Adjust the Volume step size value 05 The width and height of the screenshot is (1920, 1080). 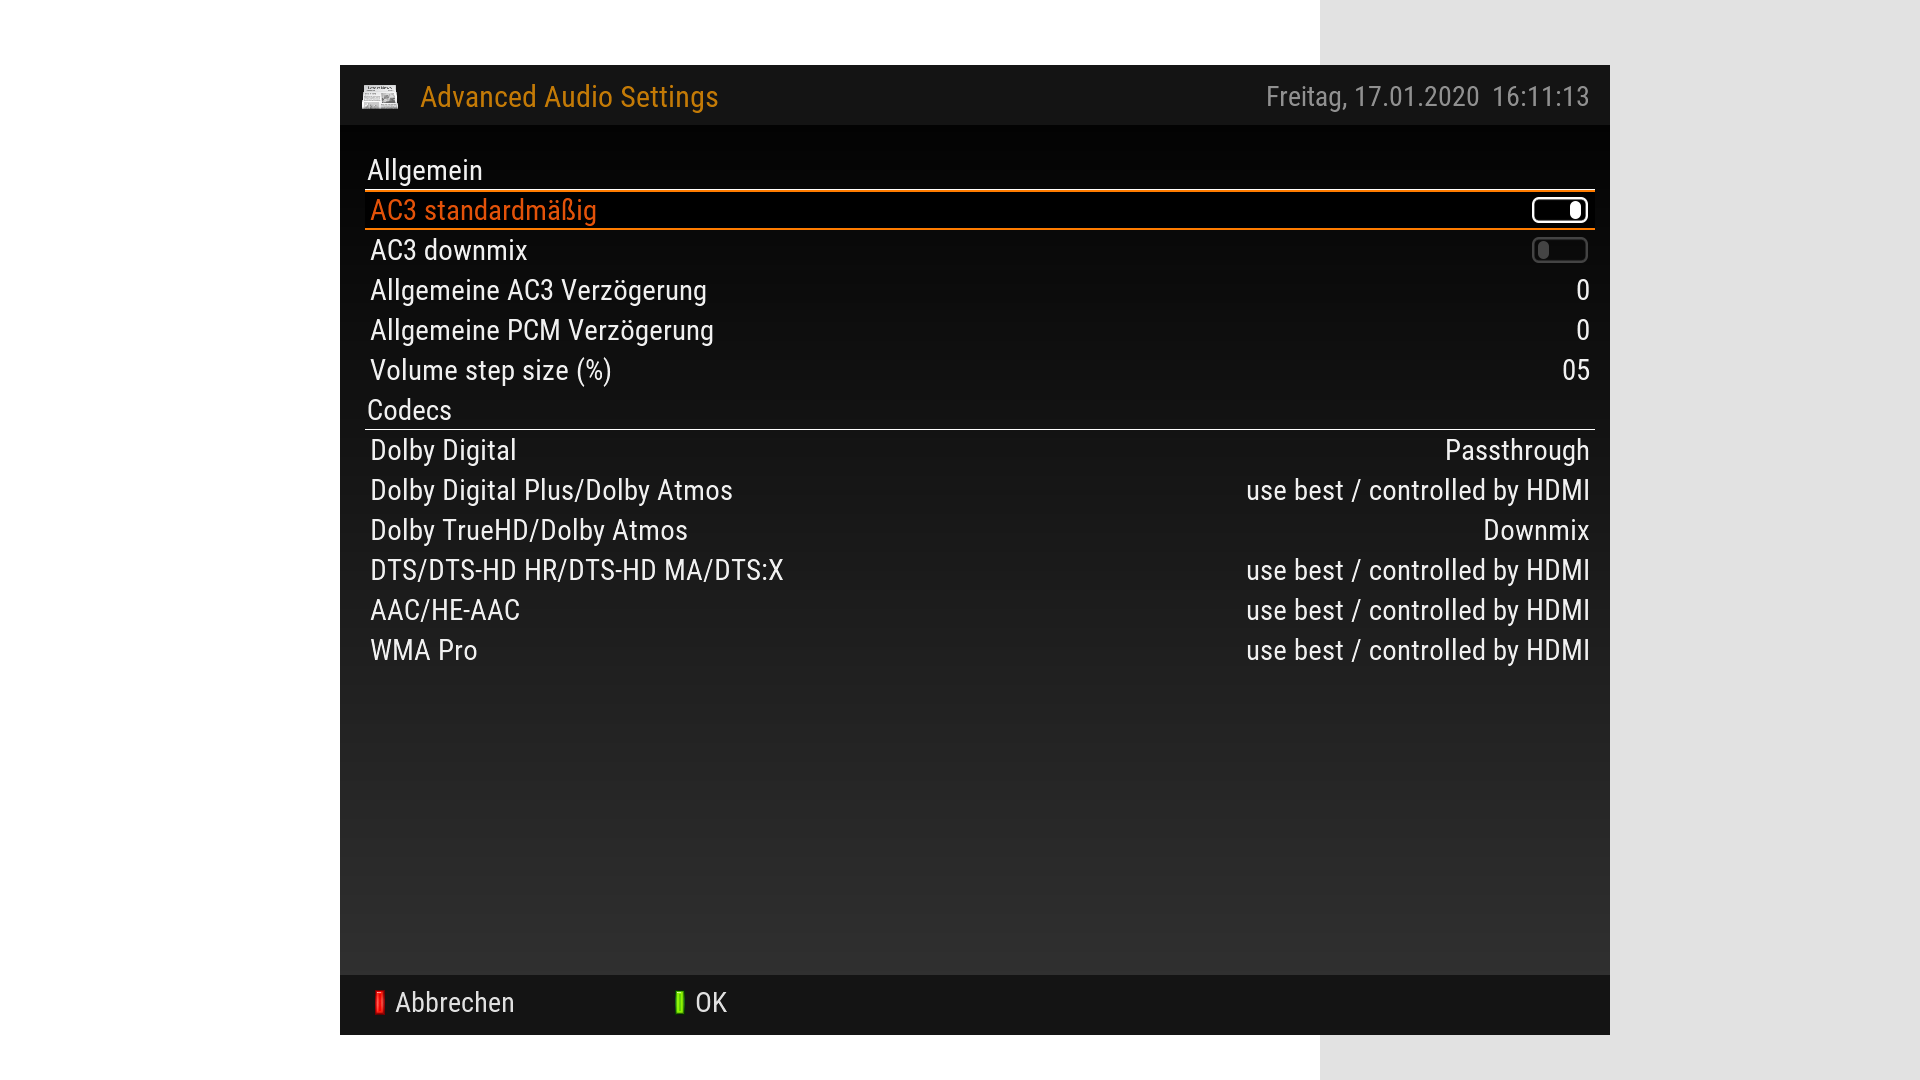1575,371
